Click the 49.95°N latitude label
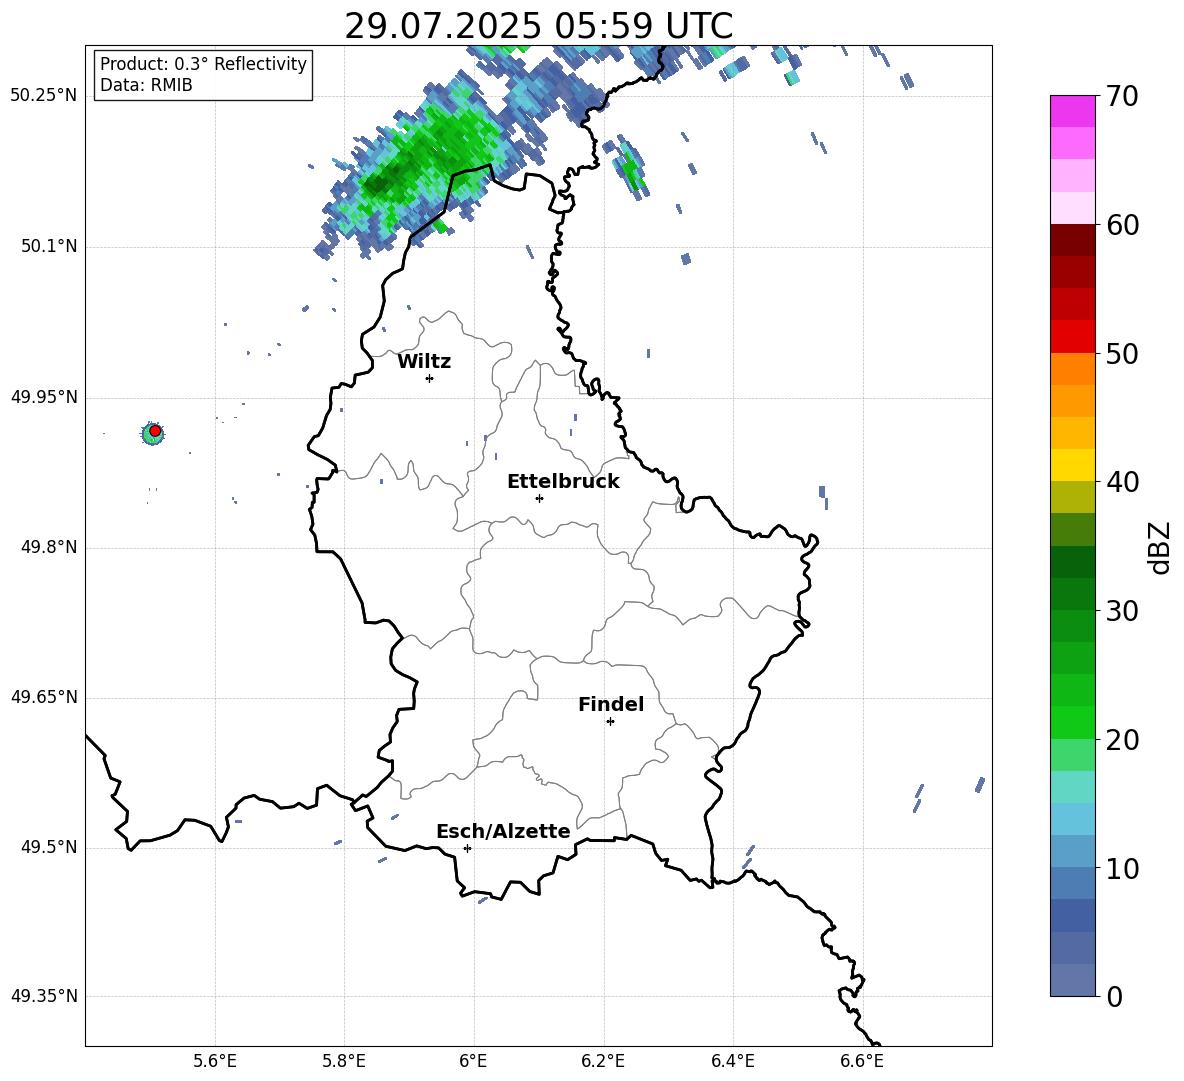 [x=44, y=397]
